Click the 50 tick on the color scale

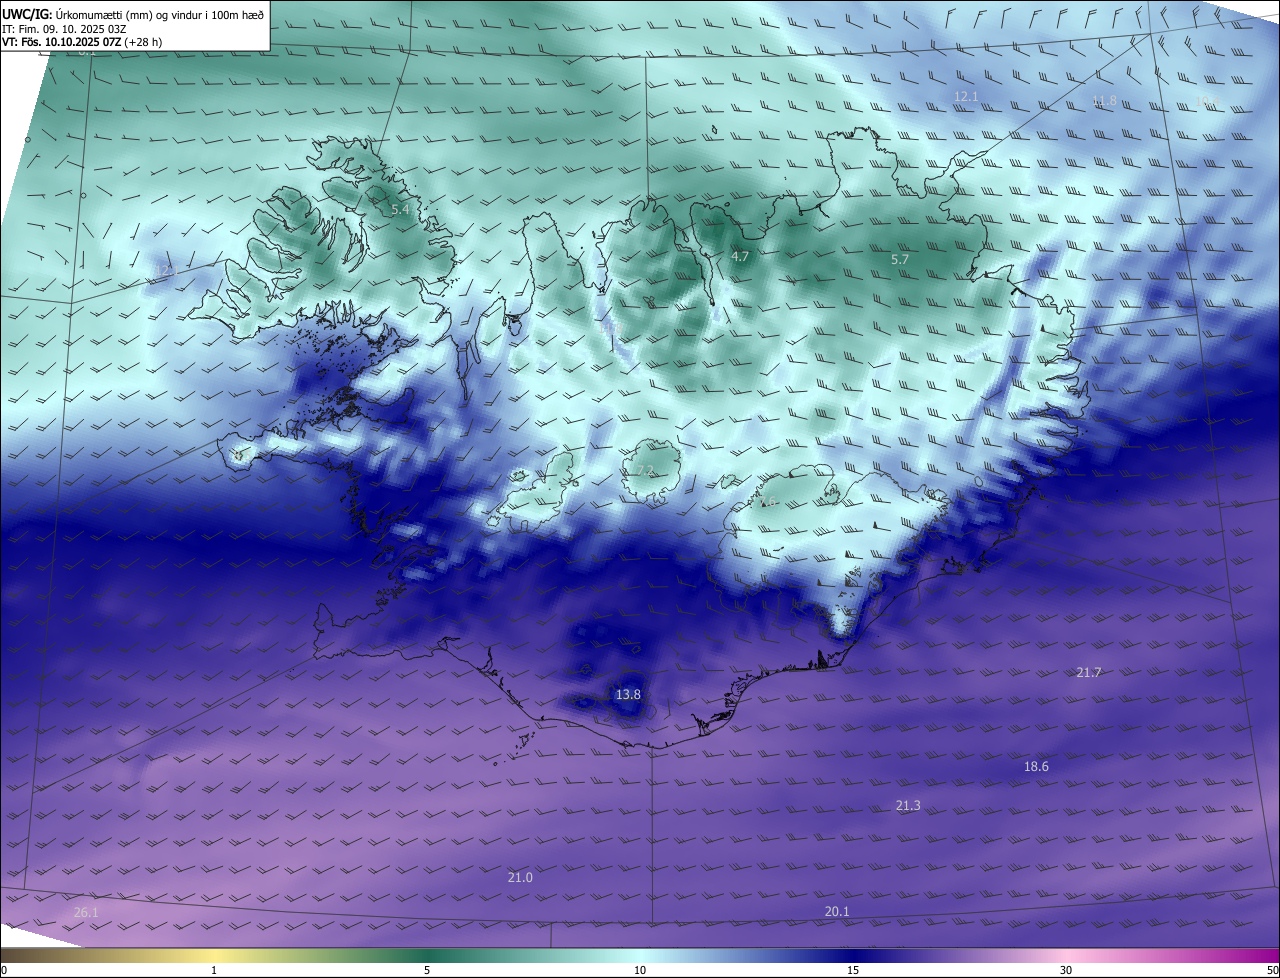(x=1272, y=971)
